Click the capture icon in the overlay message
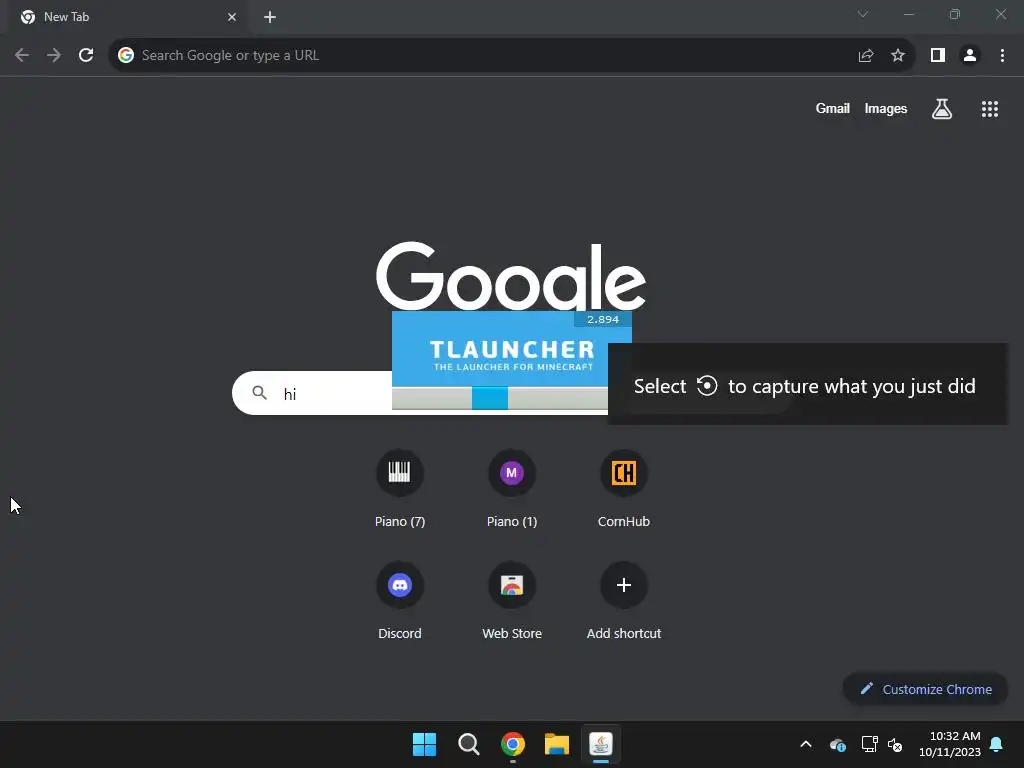1024x768 pixels. (x=707, y=385)
